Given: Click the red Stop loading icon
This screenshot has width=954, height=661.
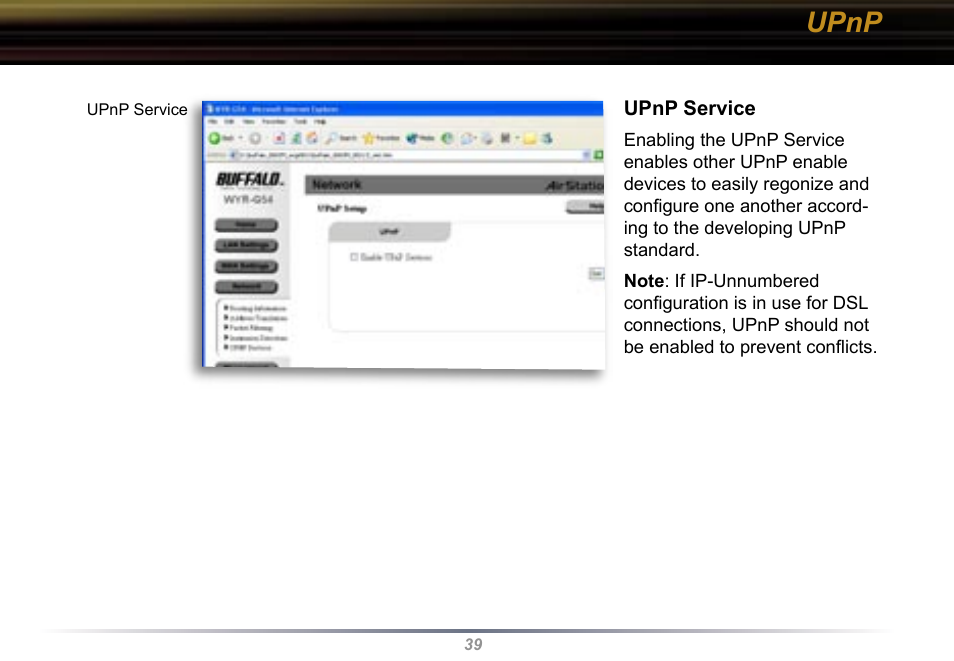Looking at the screenshot, I should (279, 138).
